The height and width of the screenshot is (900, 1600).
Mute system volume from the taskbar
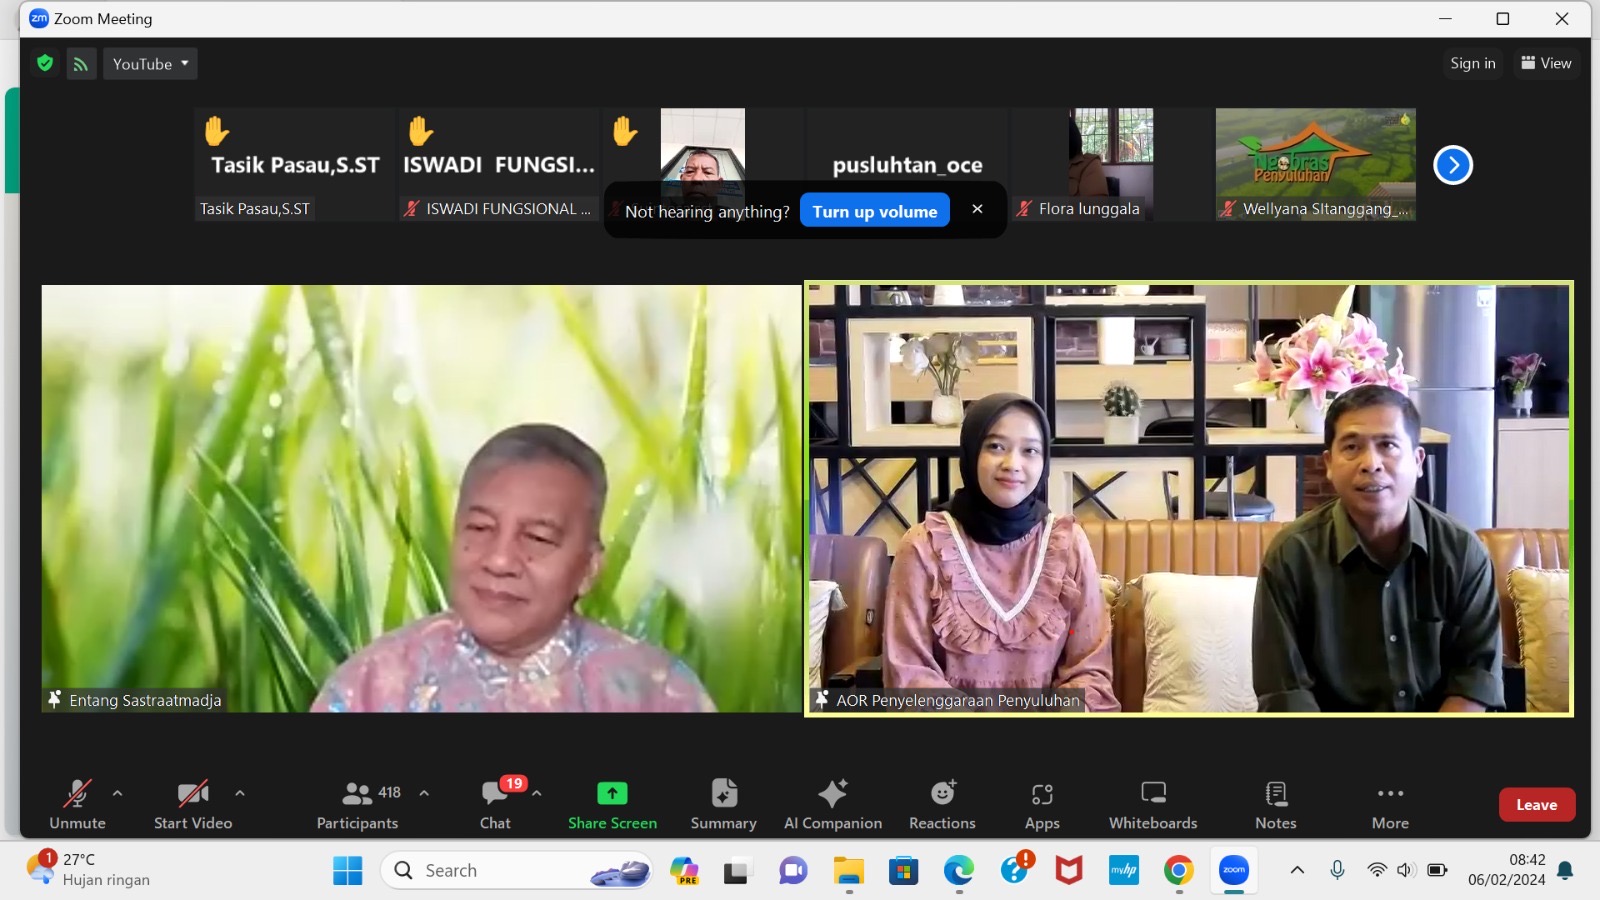point(1406,869)
